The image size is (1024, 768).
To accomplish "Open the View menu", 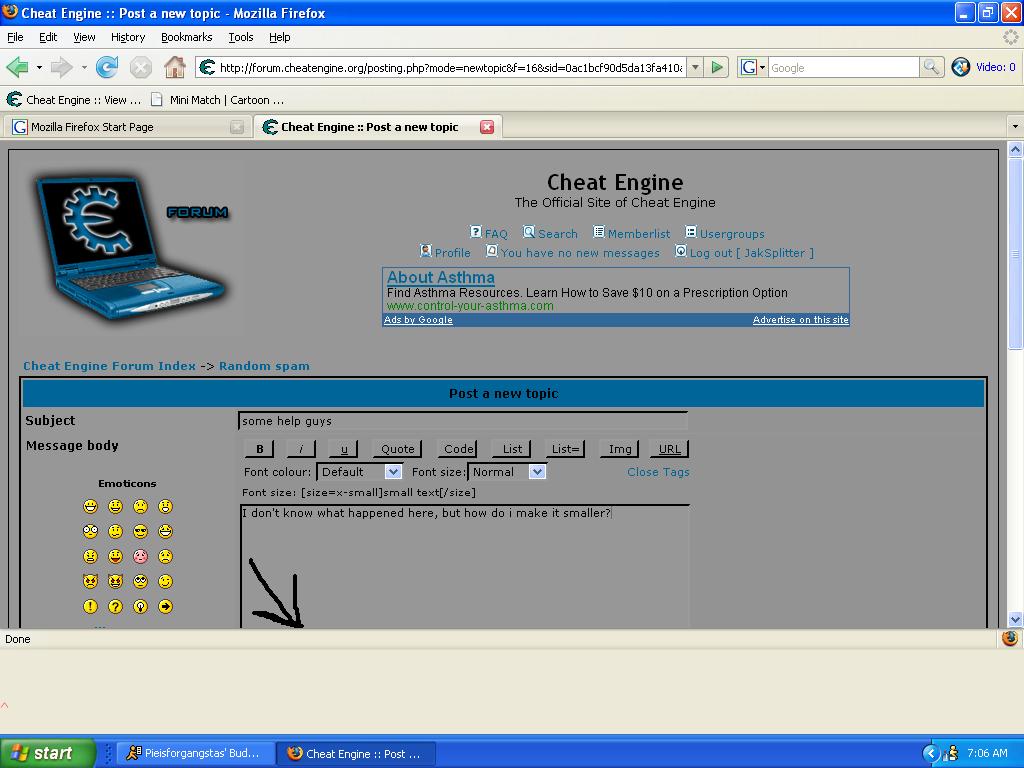I will click(x=84, y=37).
